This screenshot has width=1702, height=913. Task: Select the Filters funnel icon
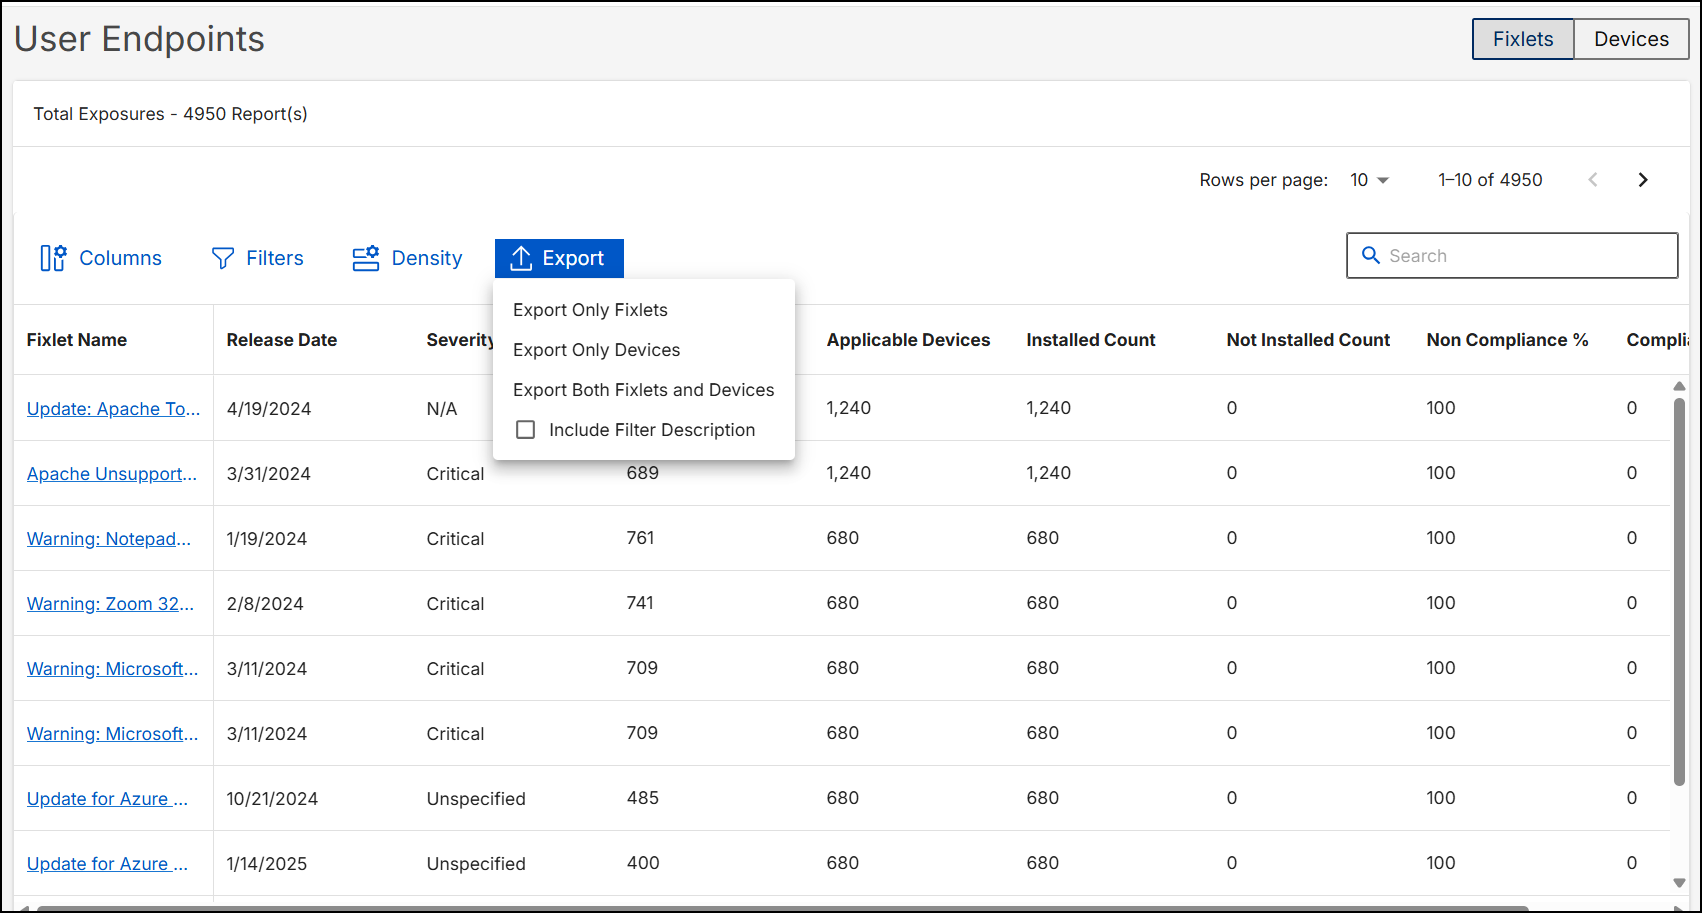coord(221,258)
